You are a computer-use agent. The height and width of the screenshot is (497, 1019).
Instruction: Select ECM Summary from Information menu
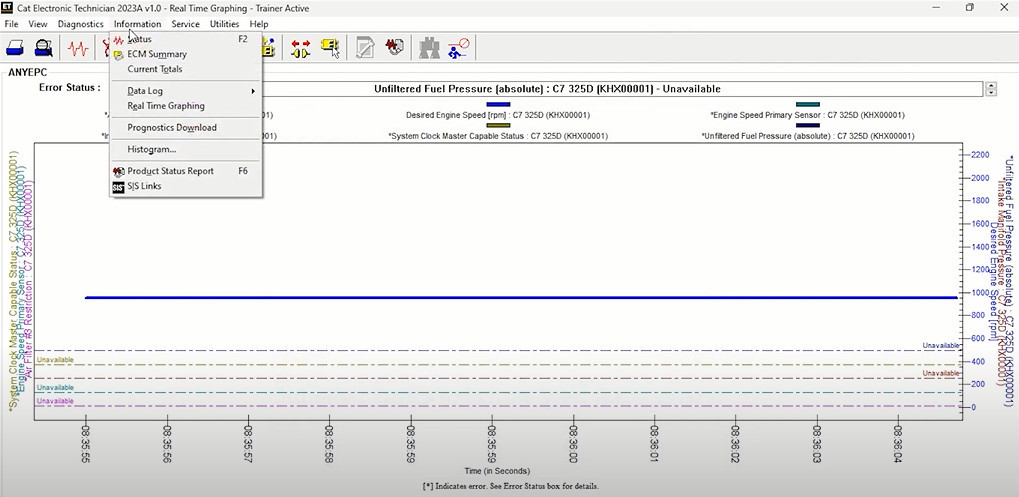tap(157, 54)
